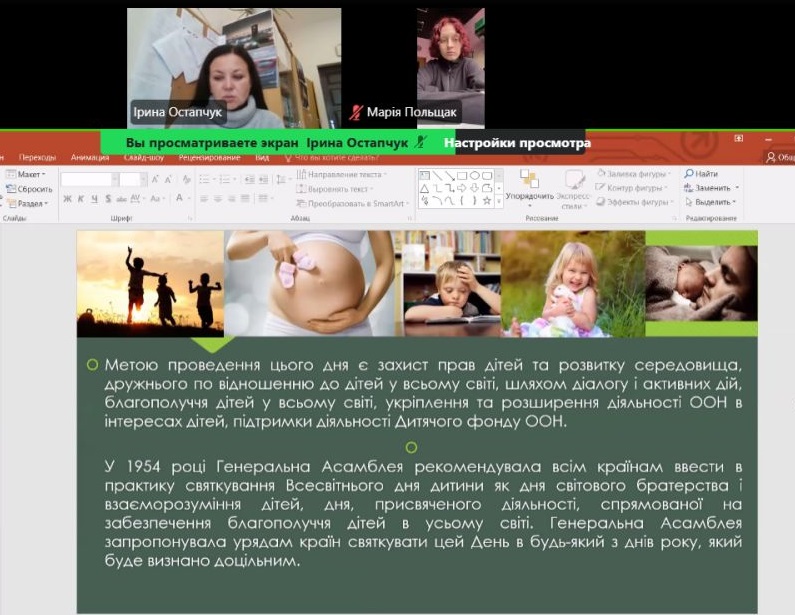Open the Упорядочить arrange dropdown
This screenshot has height=615, width=795.
[x=529, y=190]
